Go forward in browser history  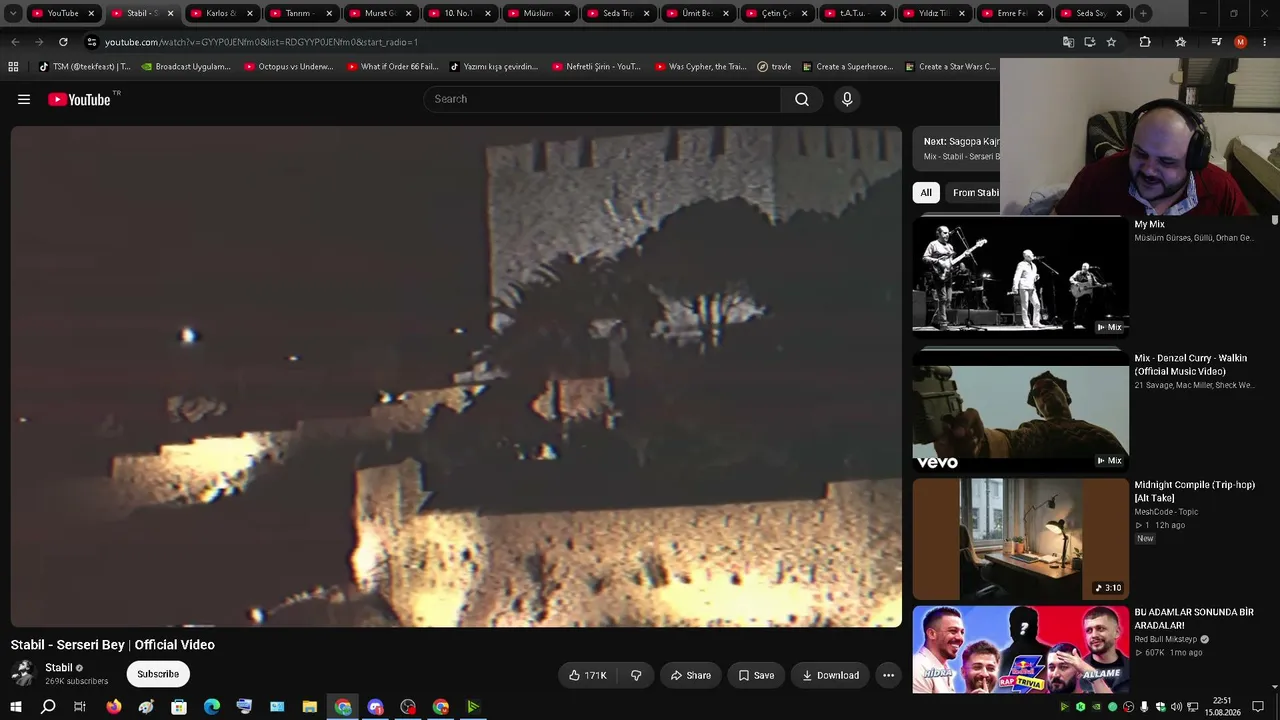[39, 42]
